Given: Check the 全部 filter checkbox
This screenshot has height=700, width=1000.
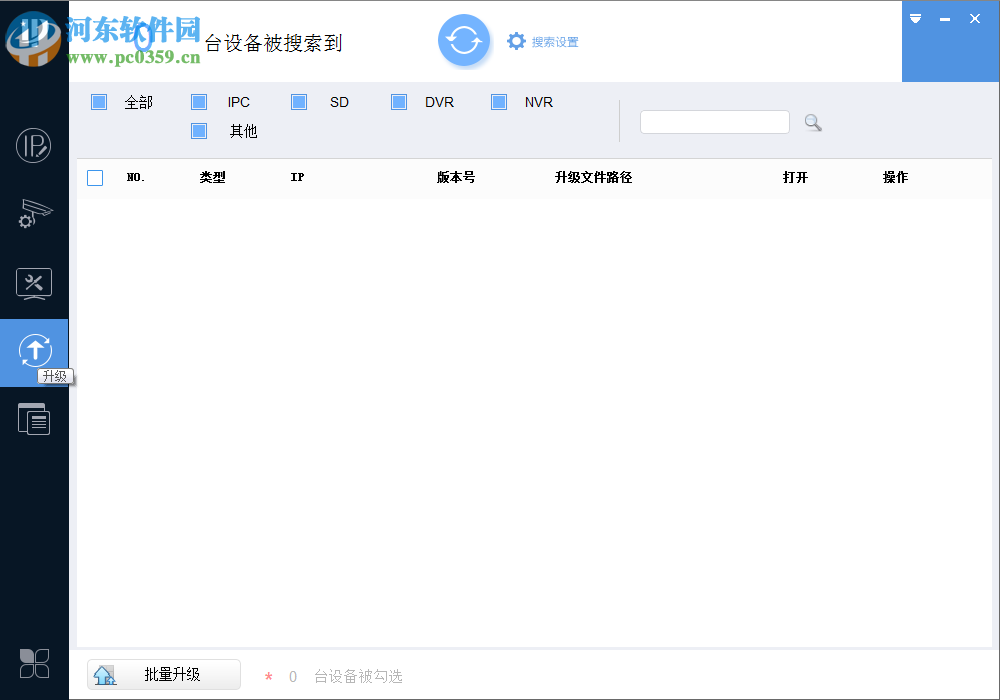Looking at the screenshot, I should [x=98, y=101].
